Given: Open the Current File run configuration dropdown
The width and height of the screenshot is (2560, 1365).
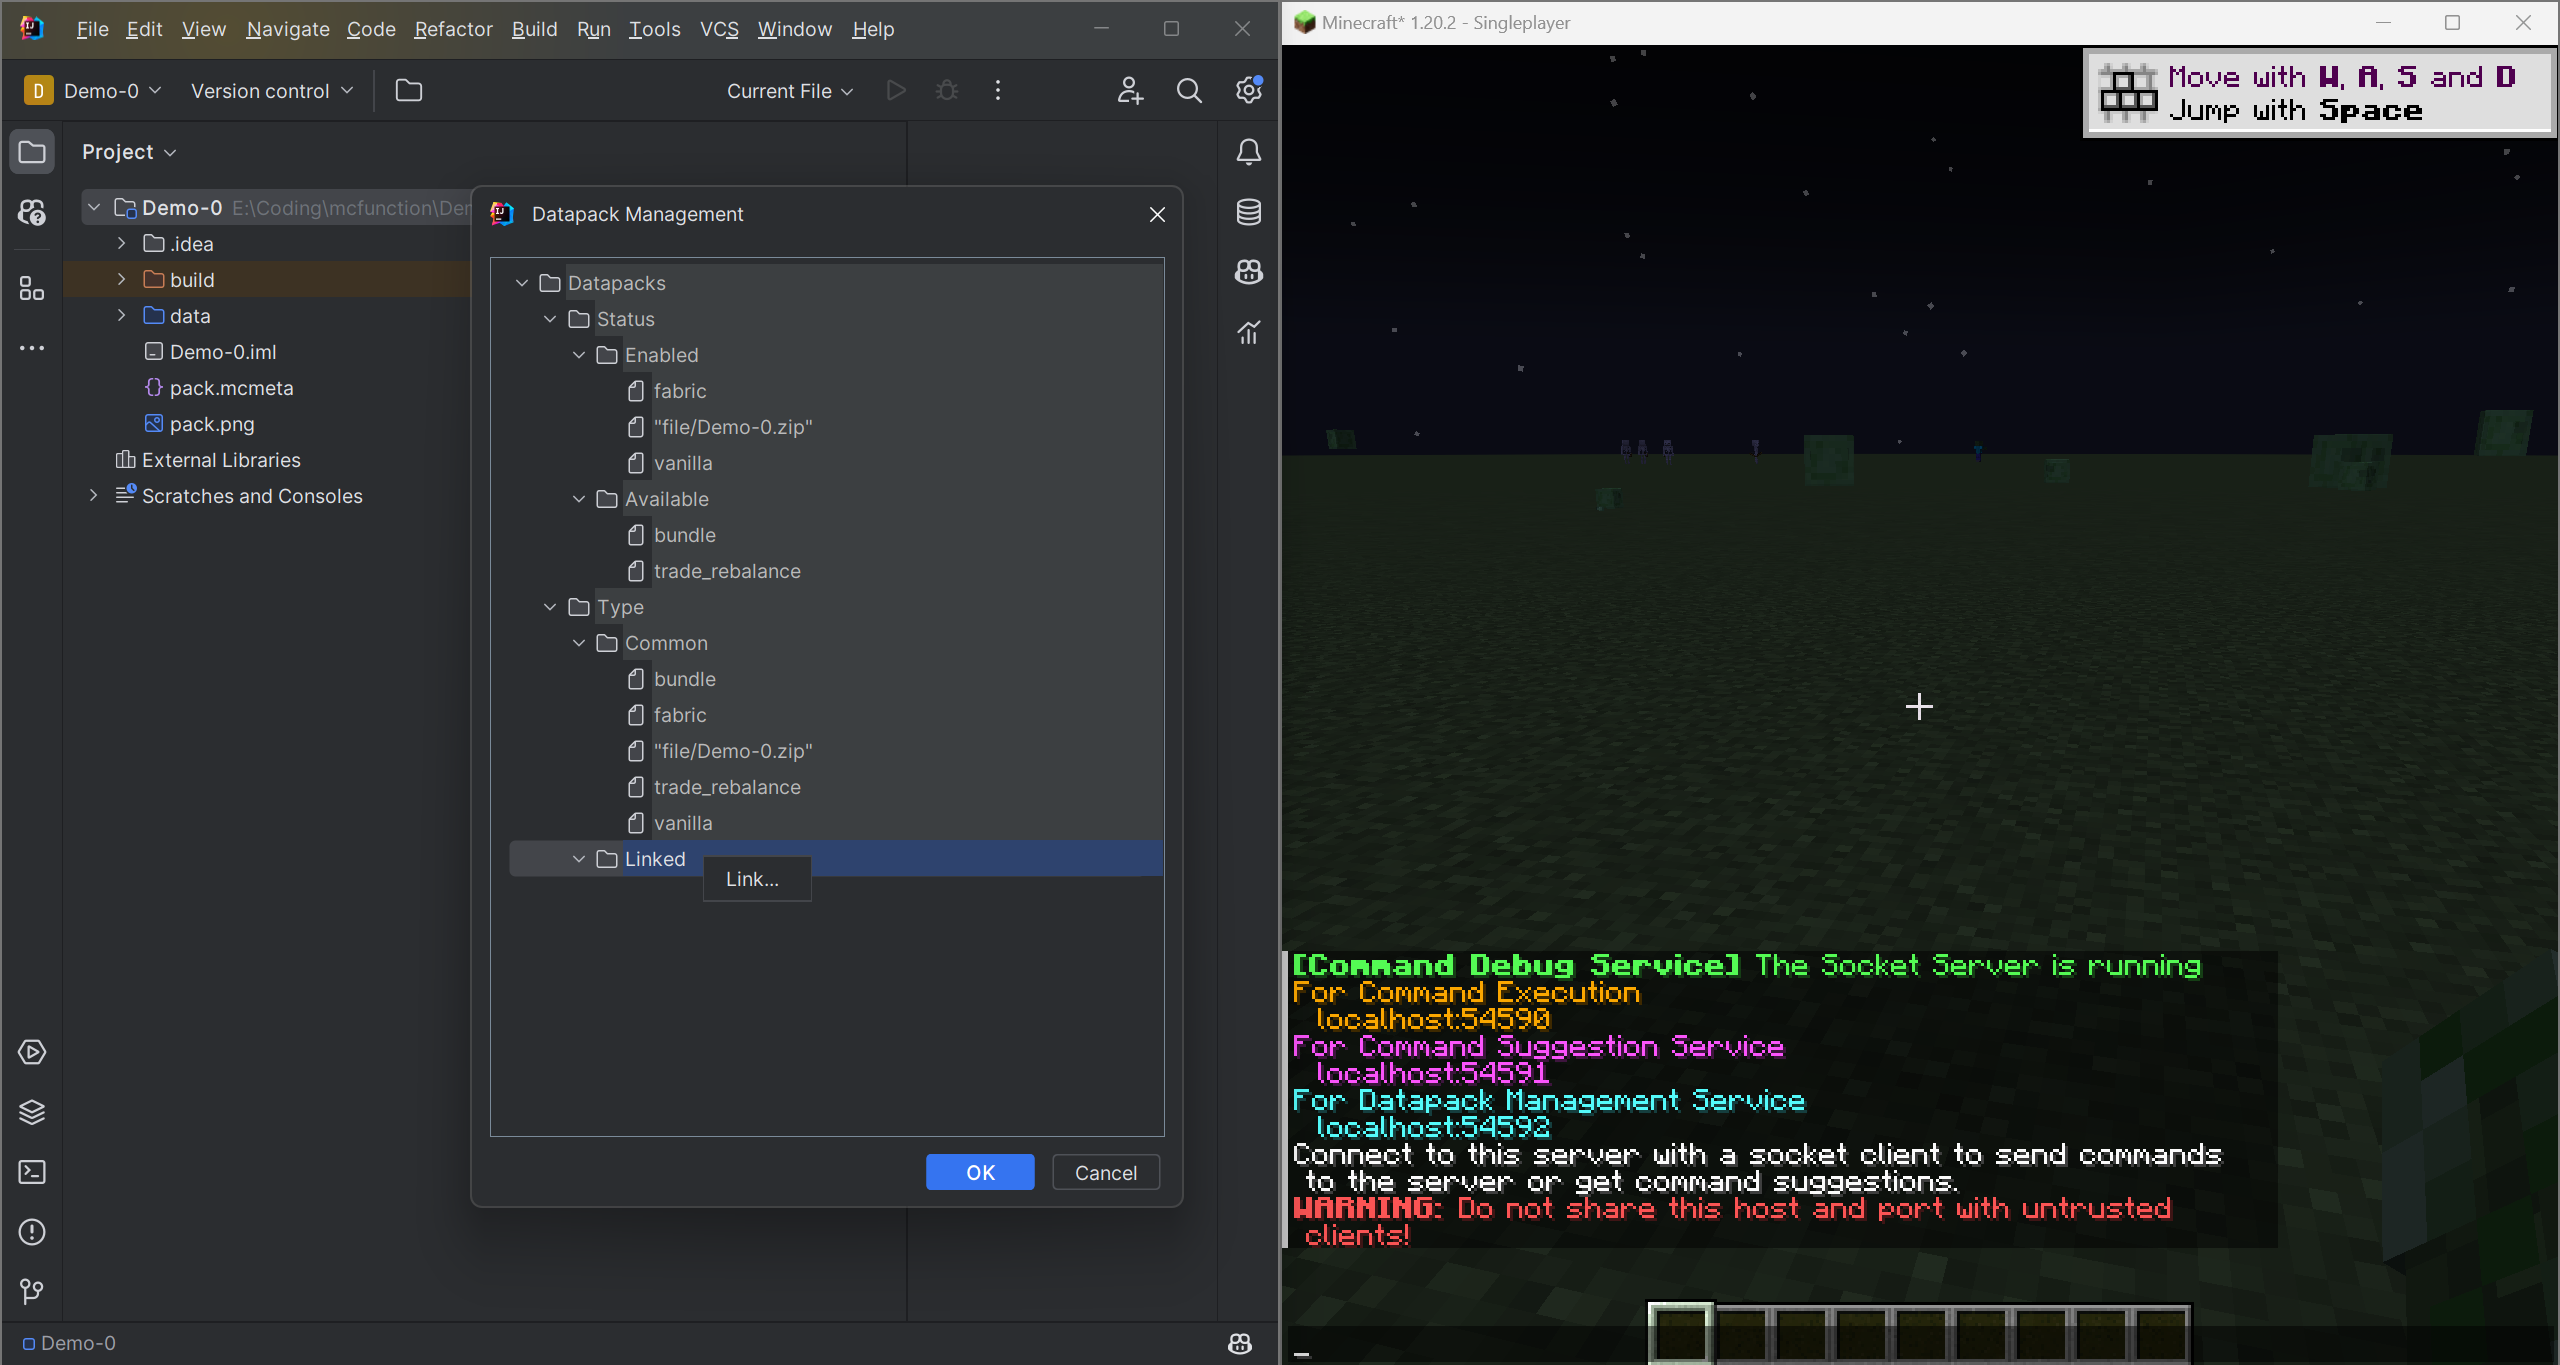Looking at the screenshot, I should click(790, 91).
